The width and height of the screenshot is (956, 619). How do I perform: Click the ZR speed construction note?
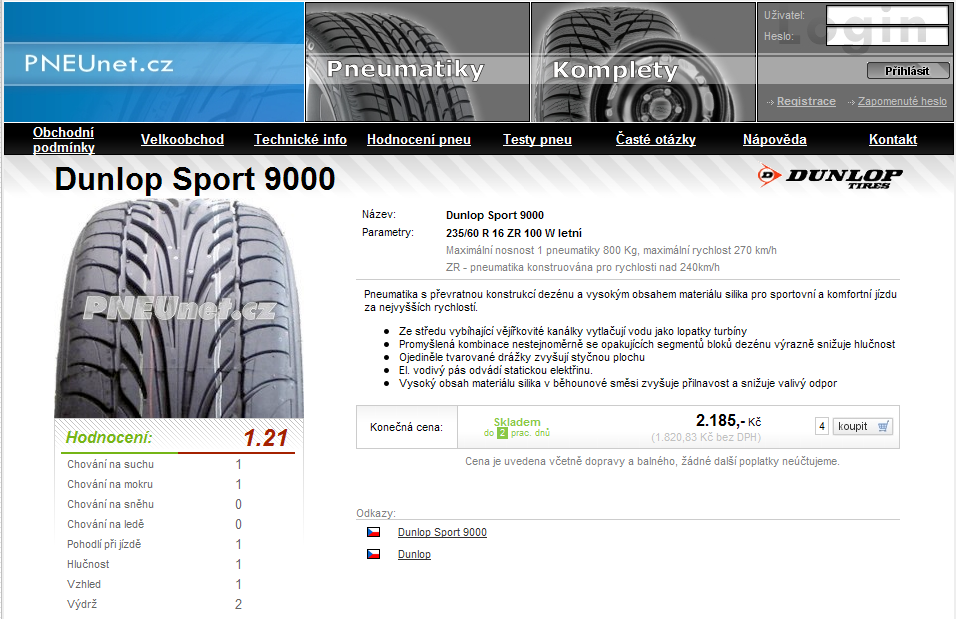click(582, 267)
